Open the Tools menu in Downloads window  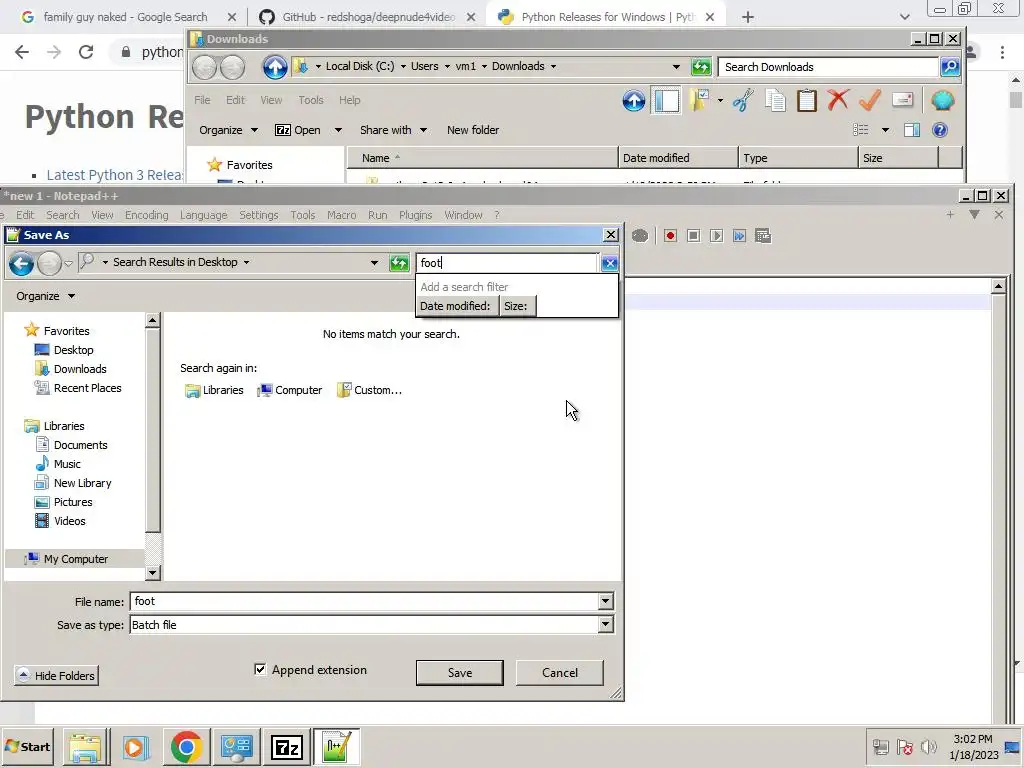point(311,100)
